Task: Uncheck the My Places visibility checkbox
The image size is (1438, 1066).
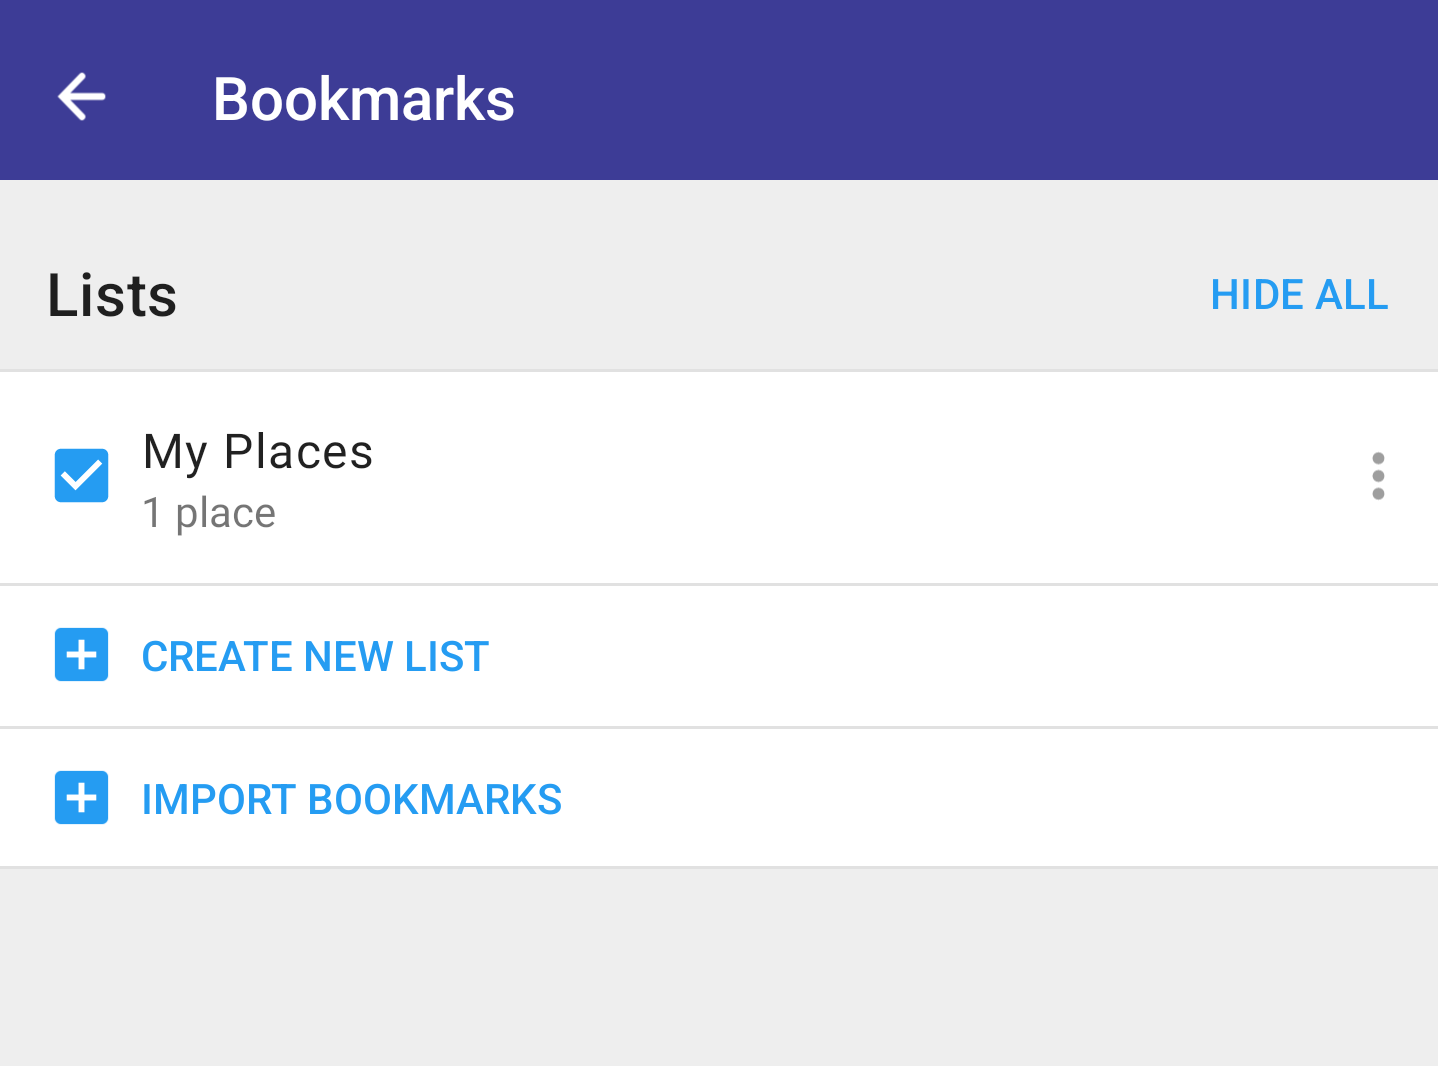Action: pos(81,475)
